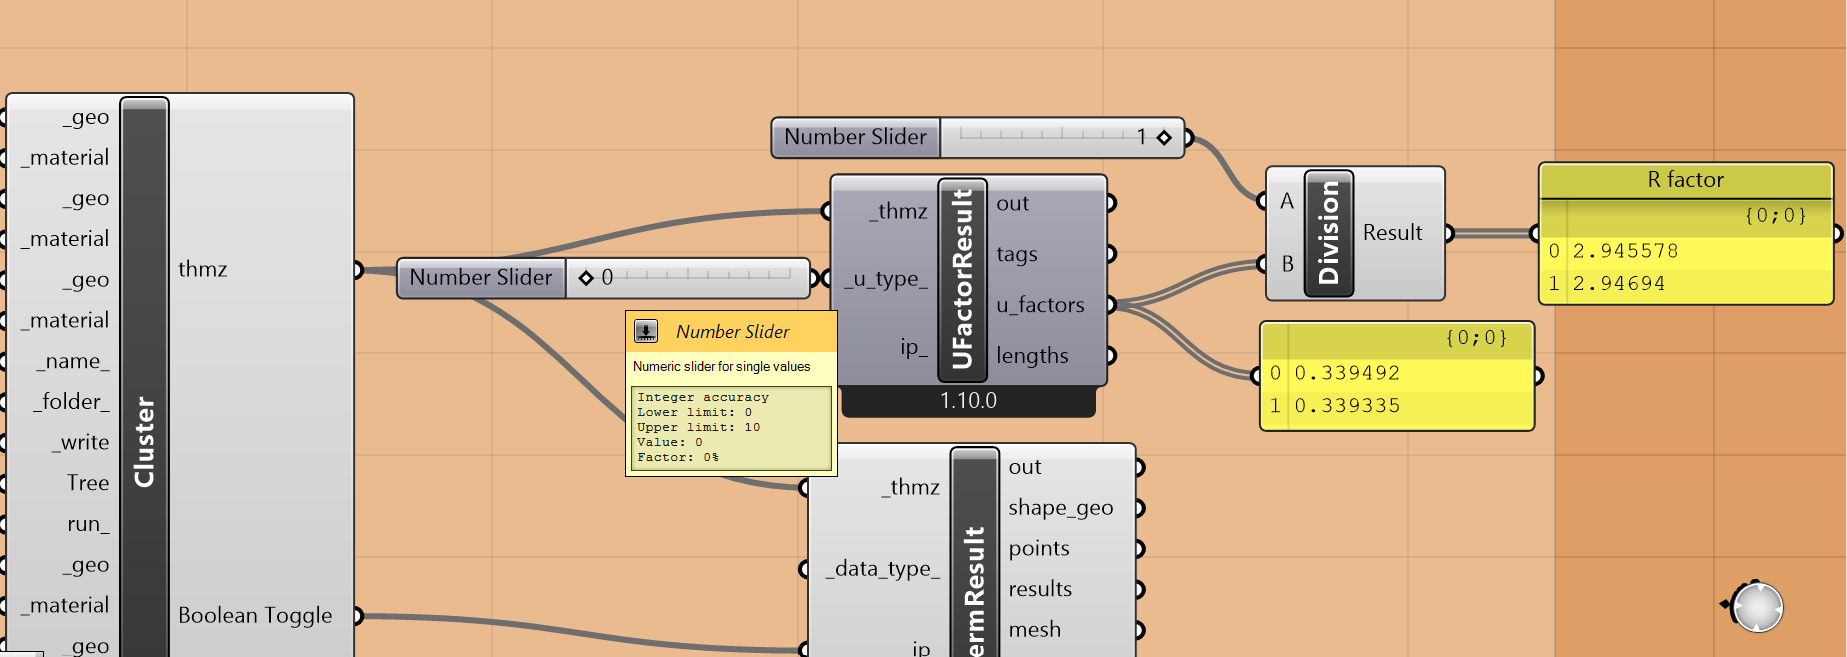Click the R factor panel header
This screenshot has width=1847, height=657.
[1686, 180]
